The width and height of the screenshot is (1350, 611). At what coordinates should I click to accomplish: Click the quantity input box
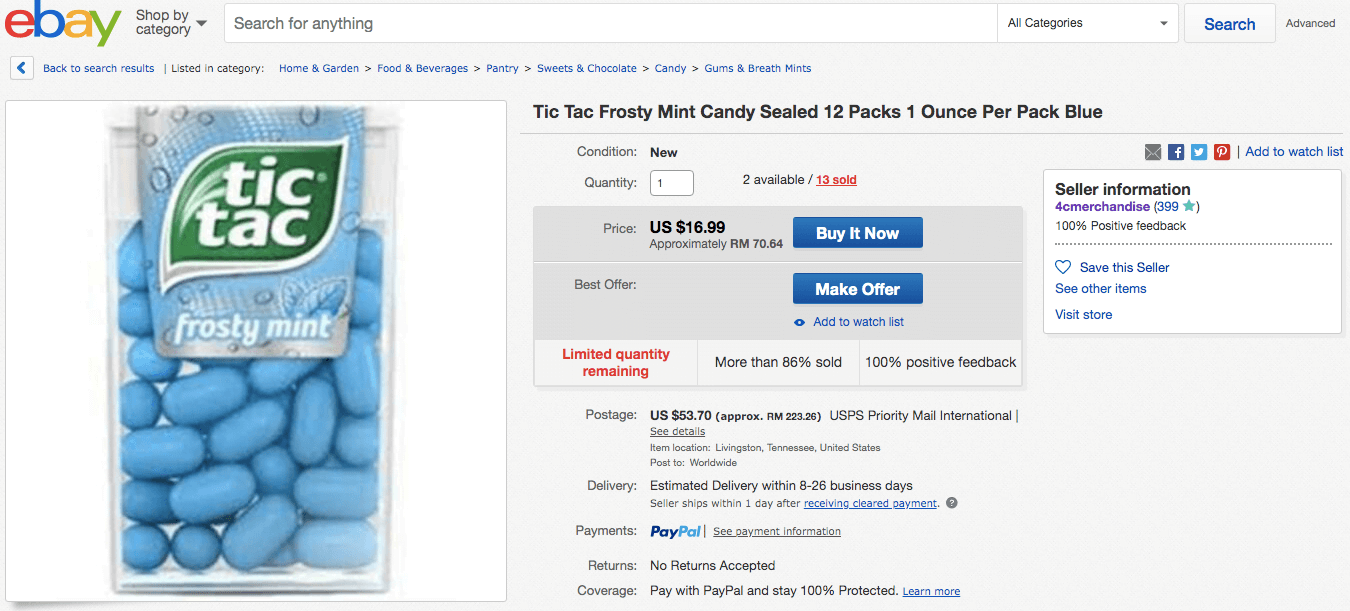[x=671, y=183]
